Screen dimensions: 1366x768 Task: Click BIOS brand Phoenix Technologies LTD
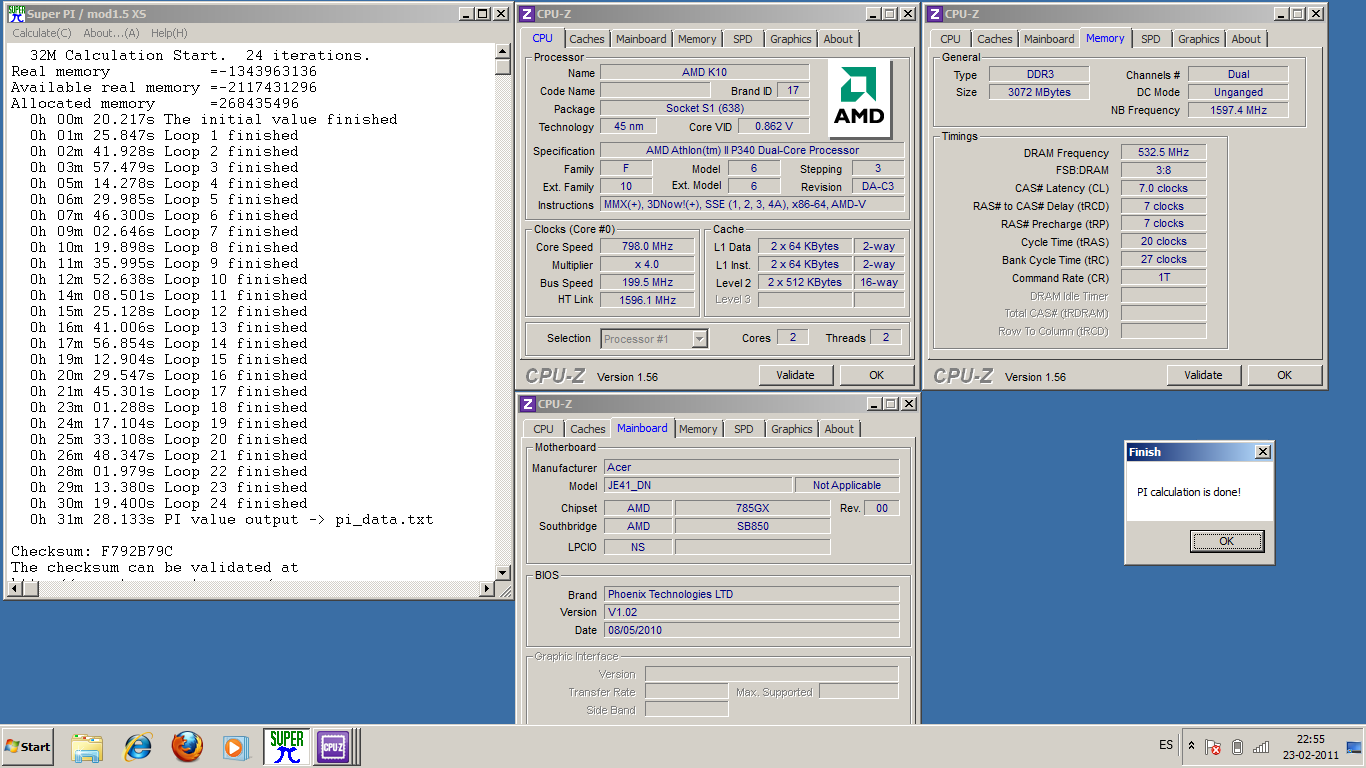tap(751, 594)
